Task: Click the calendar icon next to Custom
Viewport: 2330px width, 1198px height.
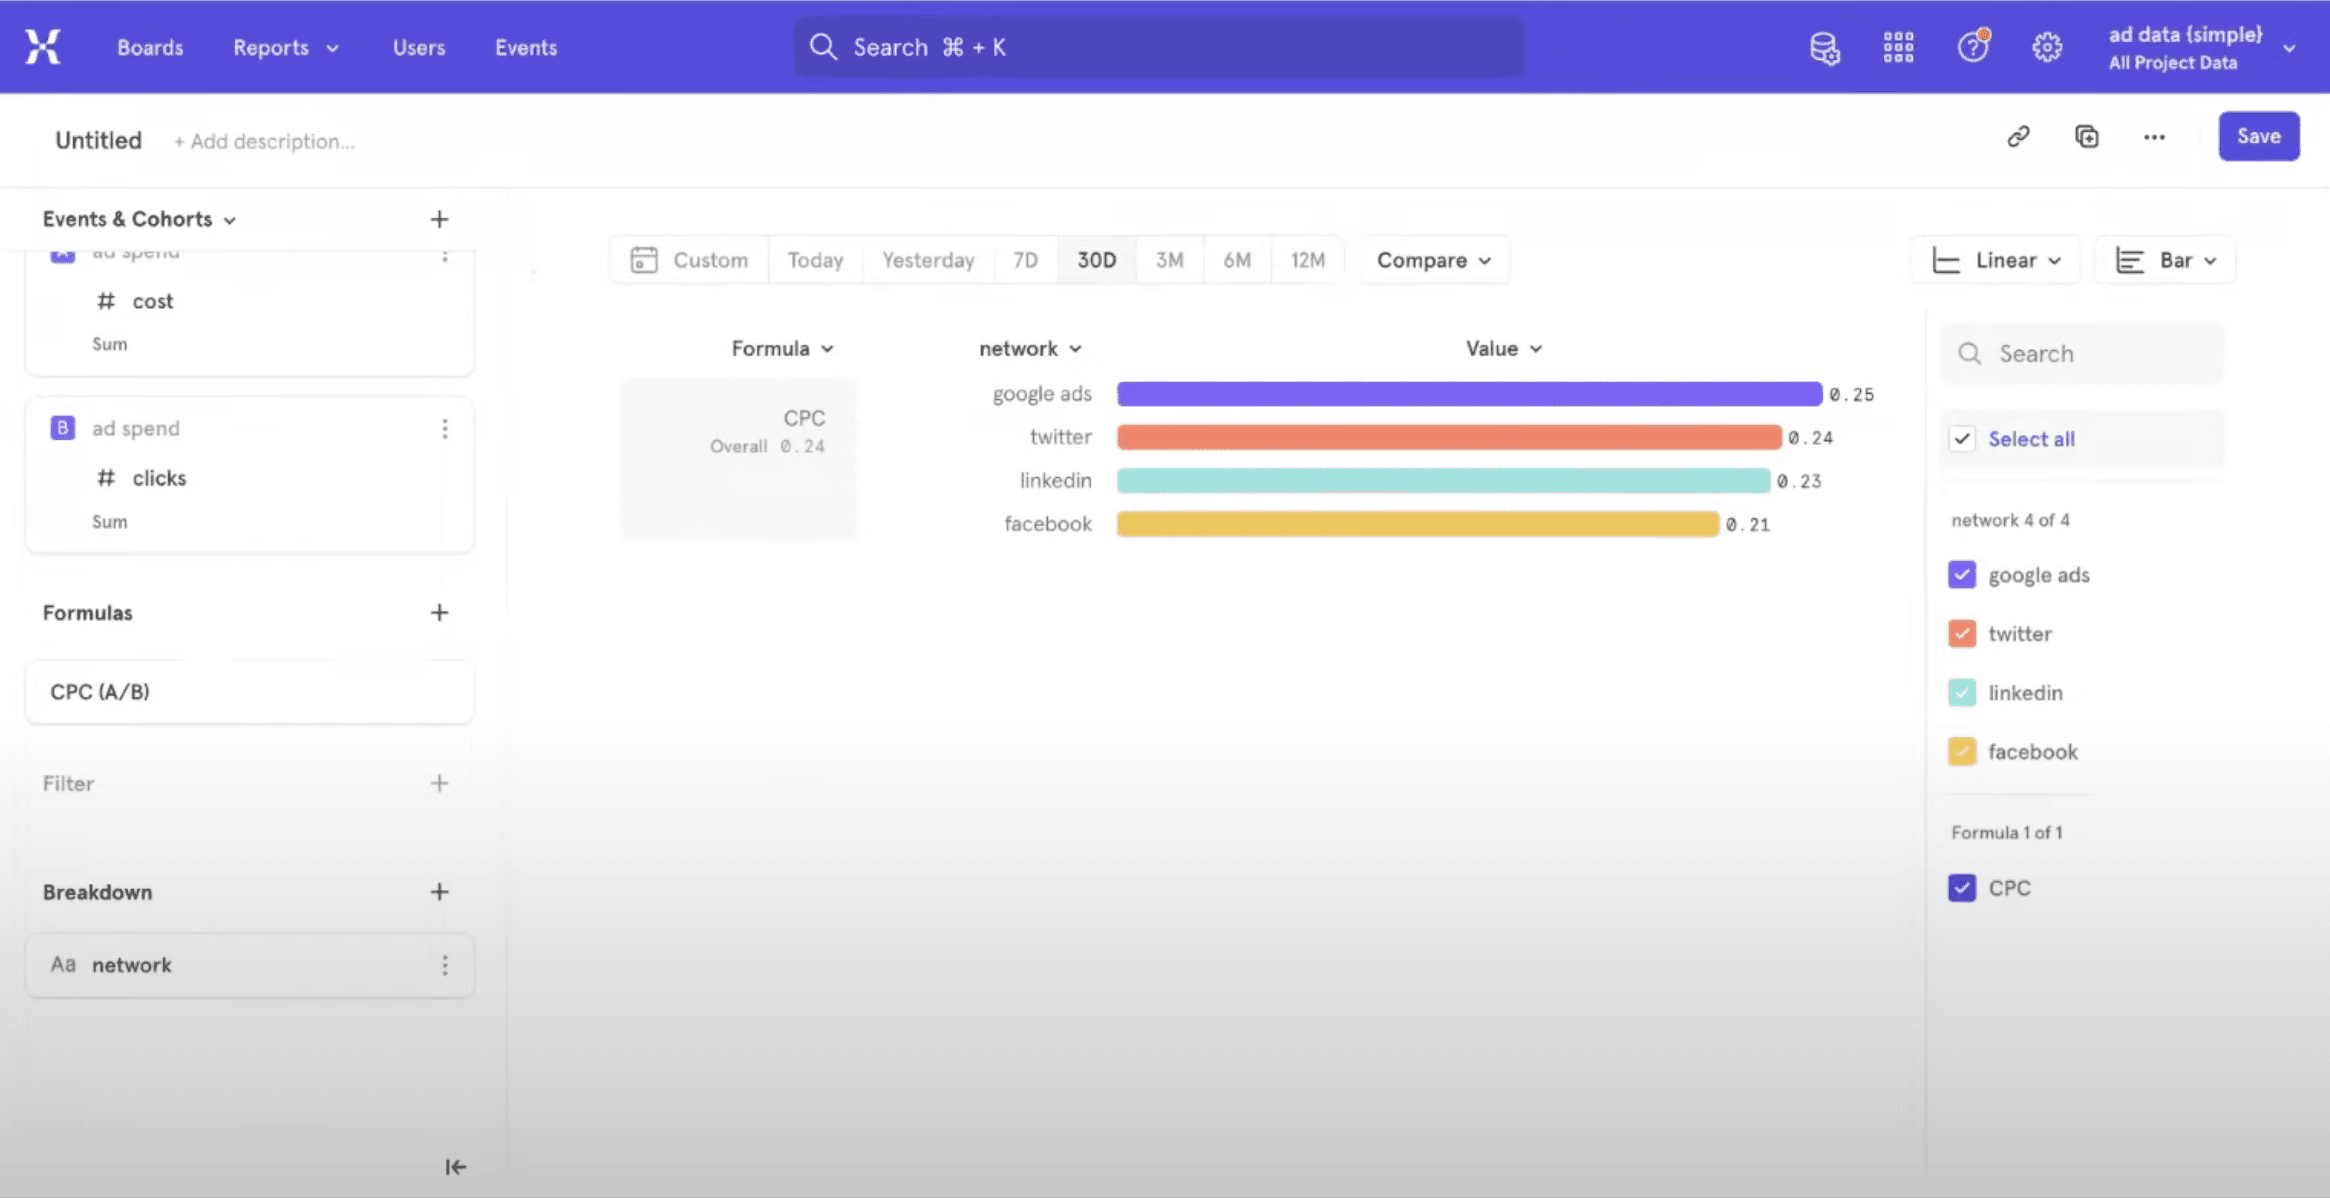Action: (x=644, y=260)
